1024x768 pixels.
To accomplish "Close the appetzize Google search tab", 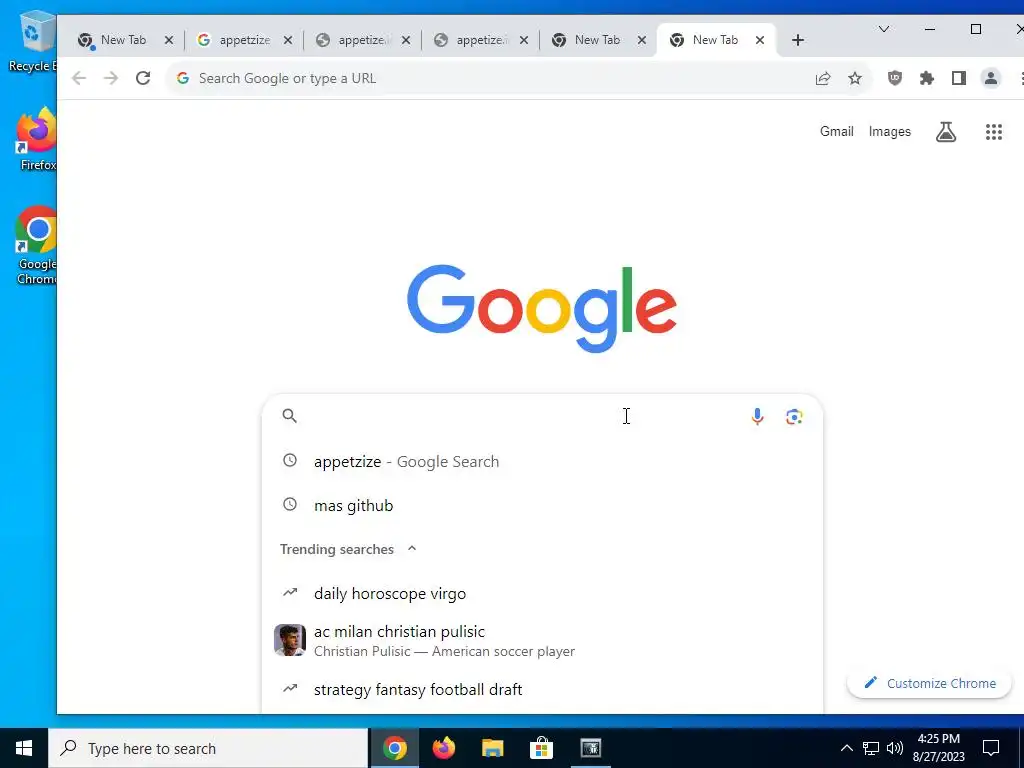I will 287,40.
